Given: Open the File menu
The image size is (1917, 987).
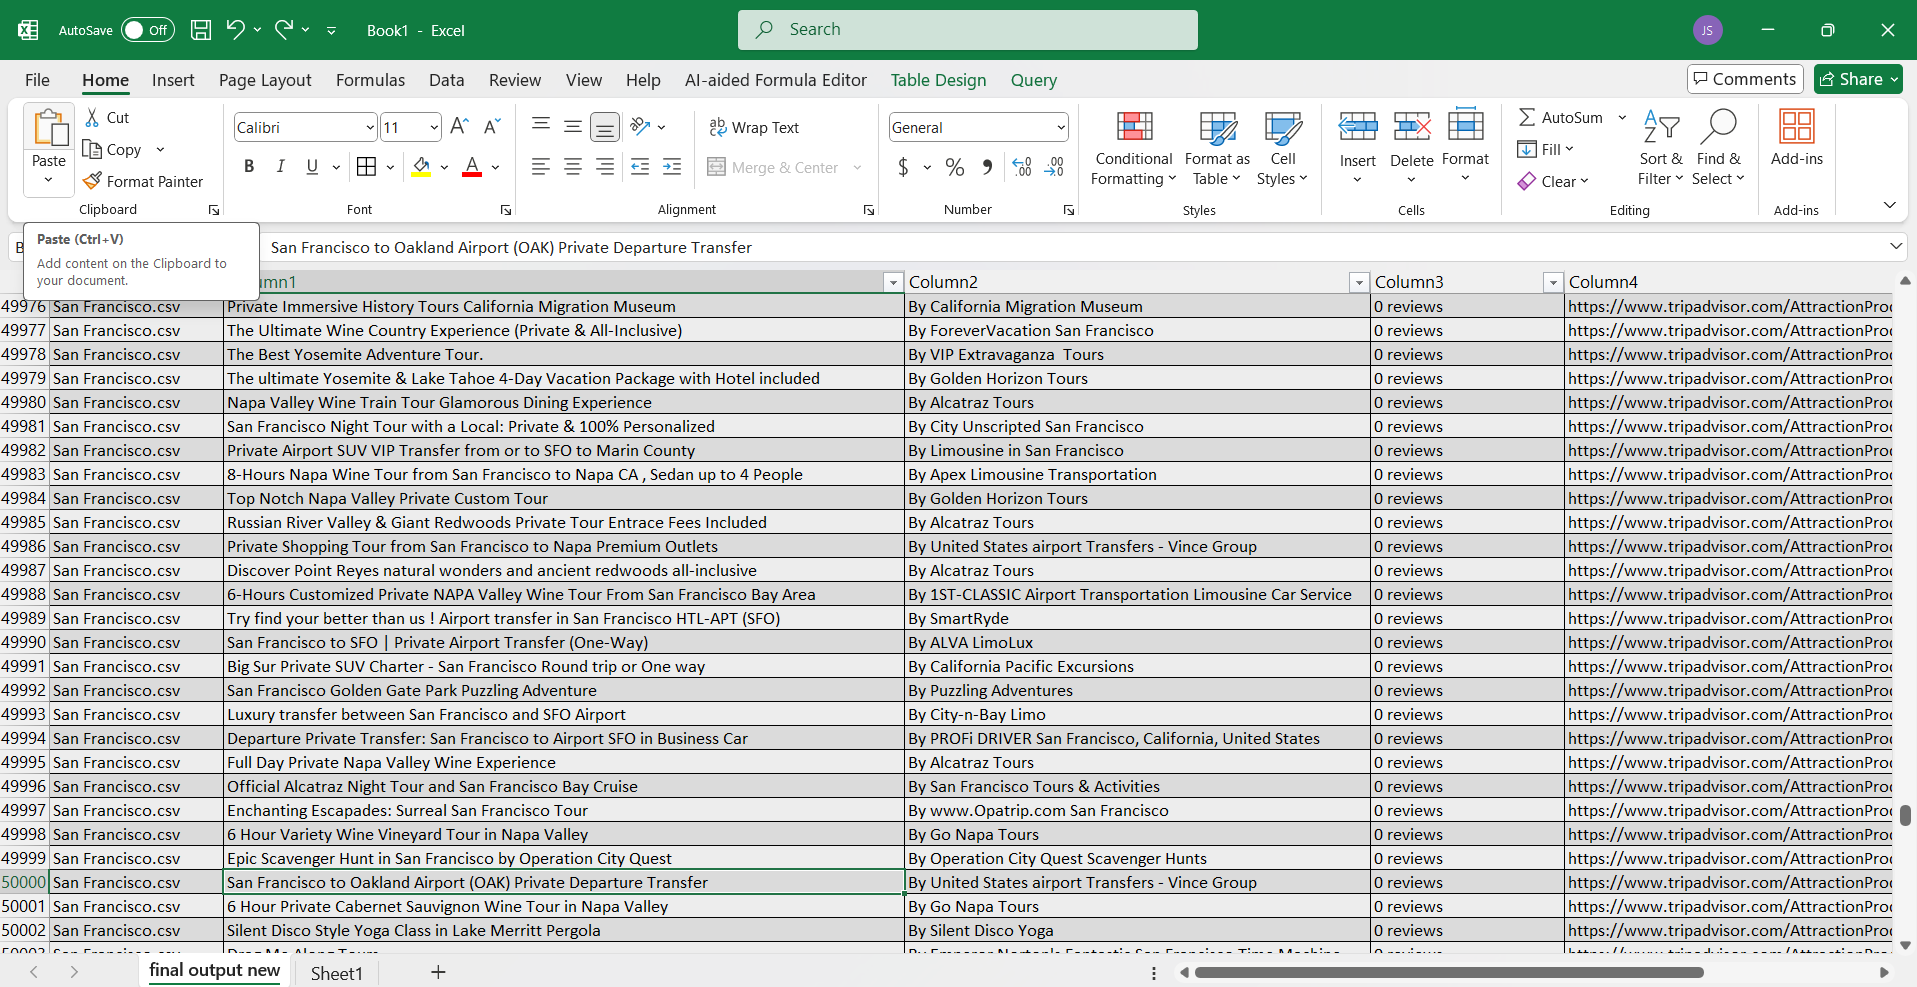Looking at the screenshot, I should 37,80.
